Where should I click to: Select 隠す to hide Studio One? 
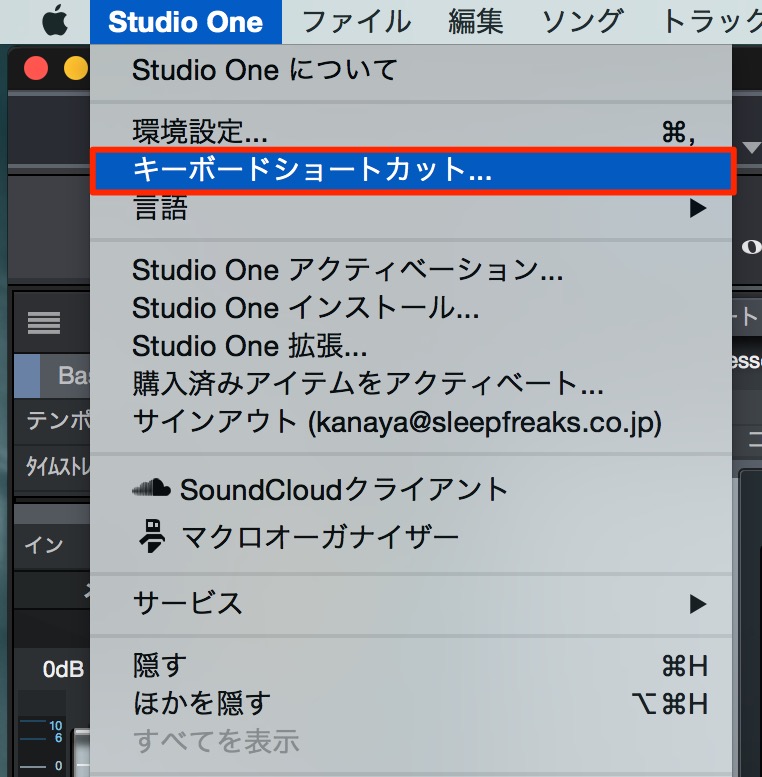pyautogui.click(x=411, y=666)
